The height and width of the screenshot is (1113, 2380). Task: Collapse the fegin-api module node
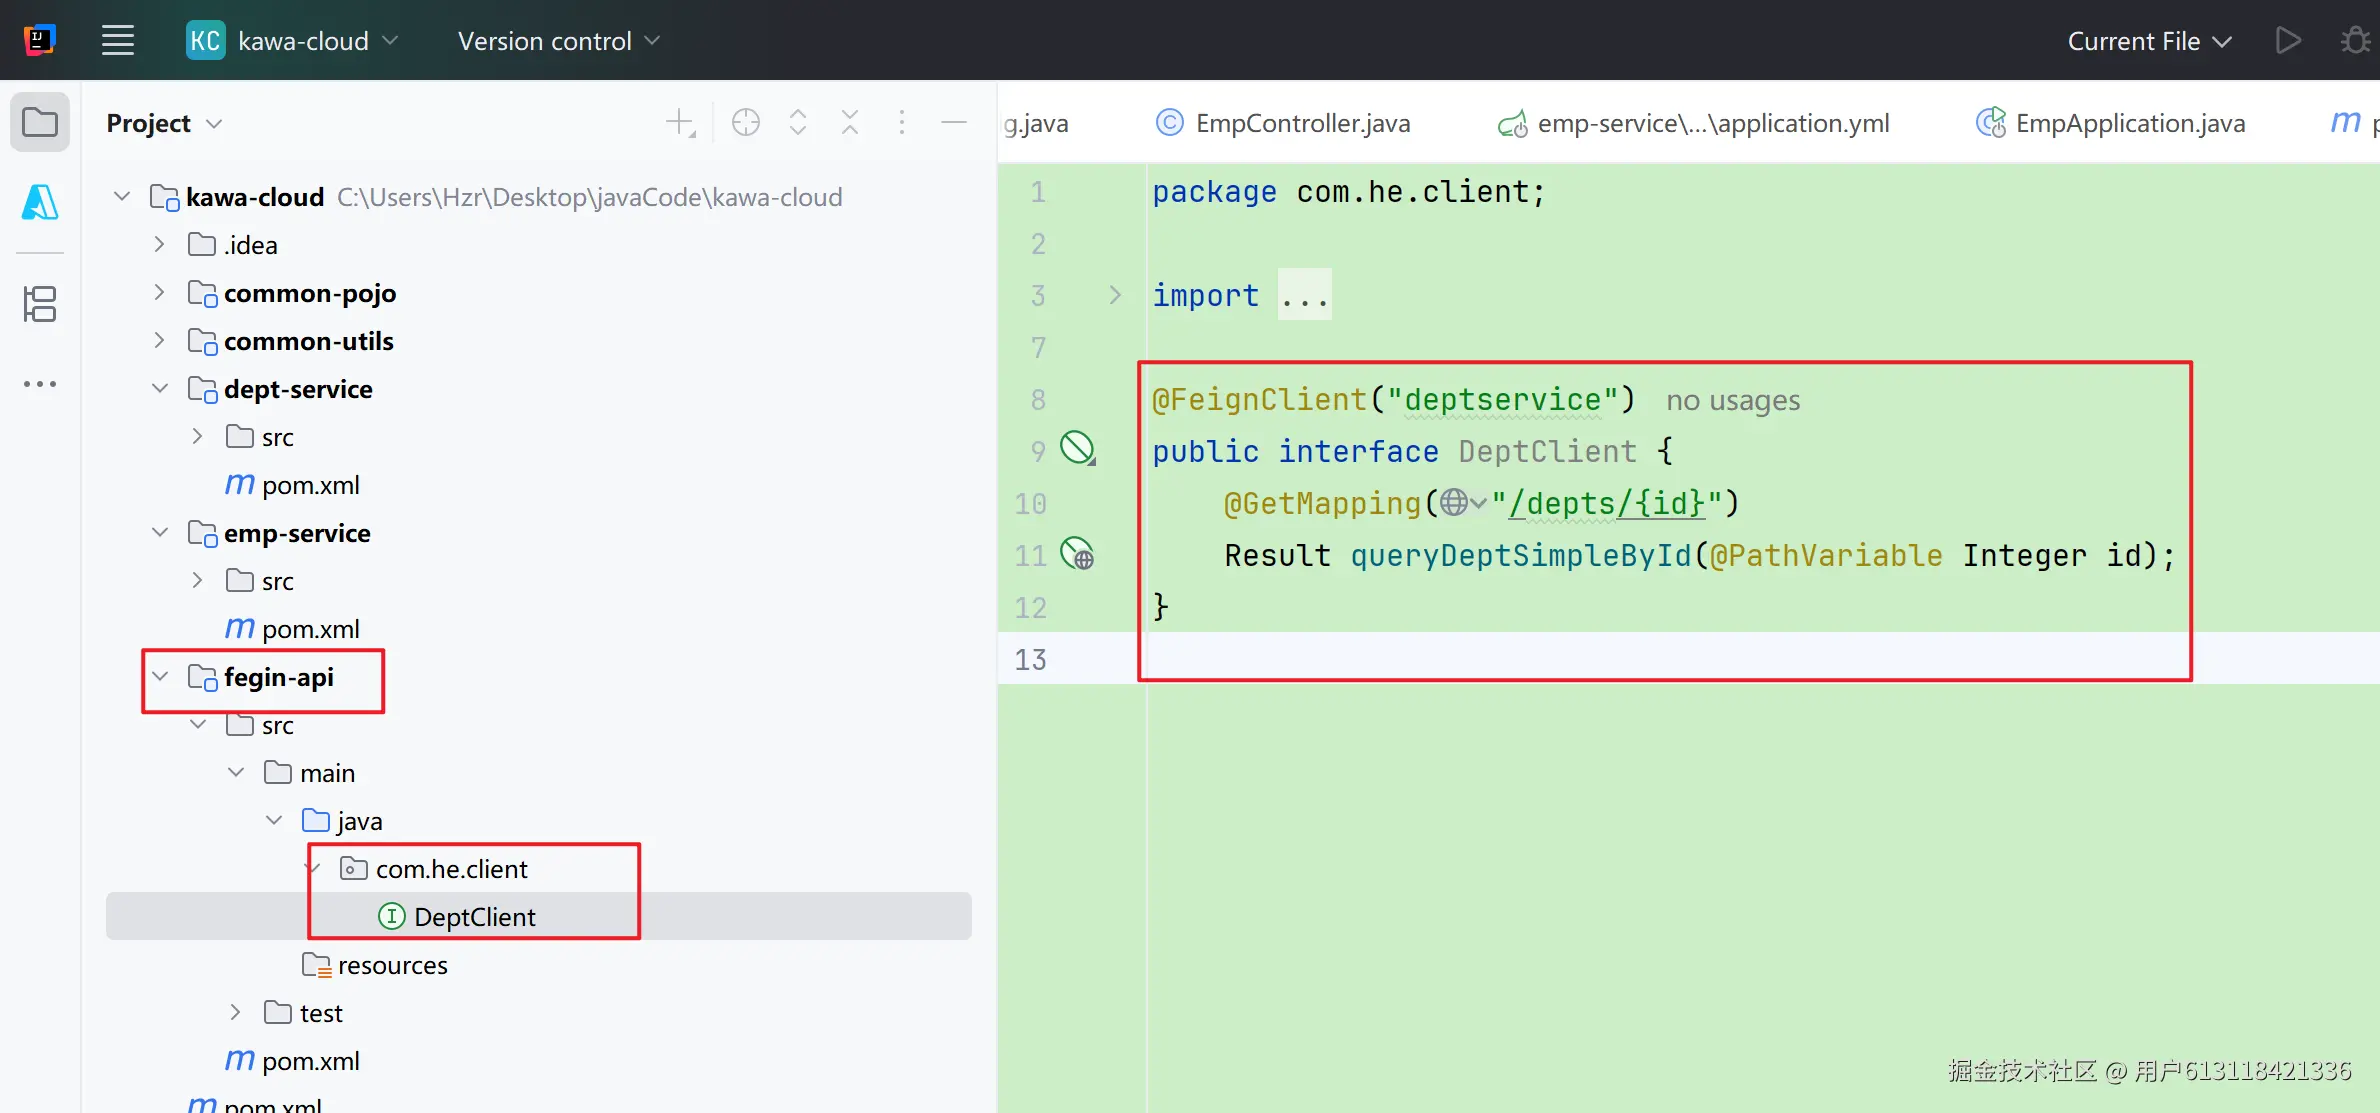(160, 677)
